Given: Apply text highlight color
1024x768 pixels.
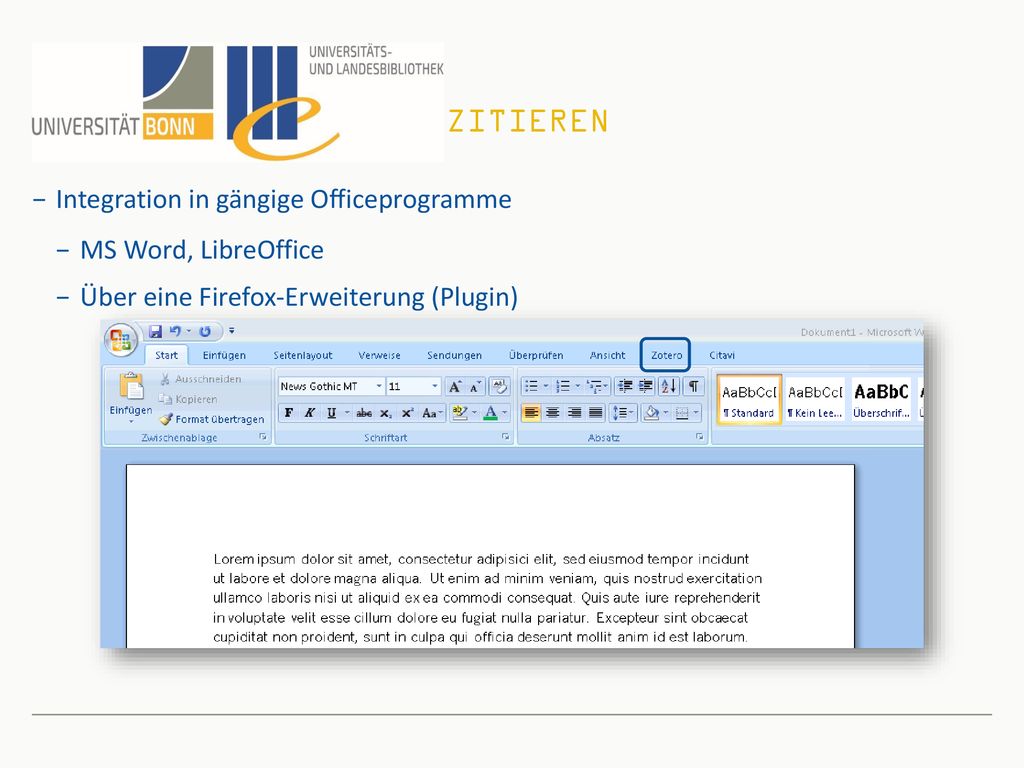Looking at the screenshot, I should point(460,413).
